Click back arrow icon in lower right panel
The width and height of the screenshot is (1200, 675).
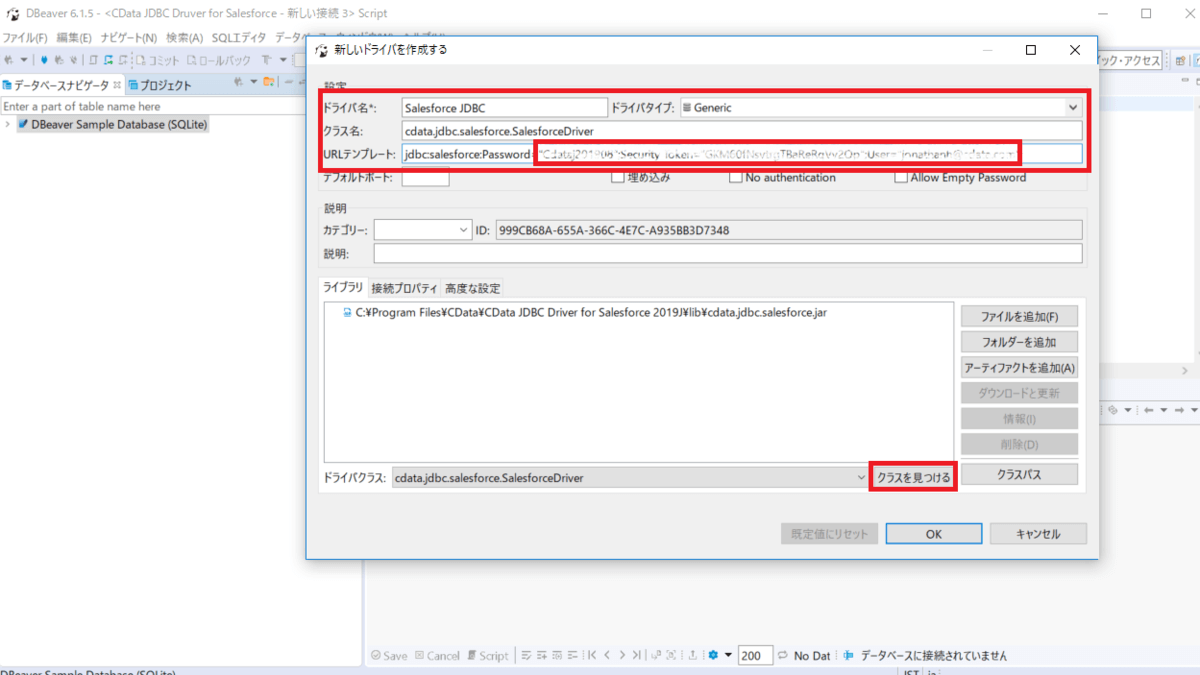[x=1148, y=410]
